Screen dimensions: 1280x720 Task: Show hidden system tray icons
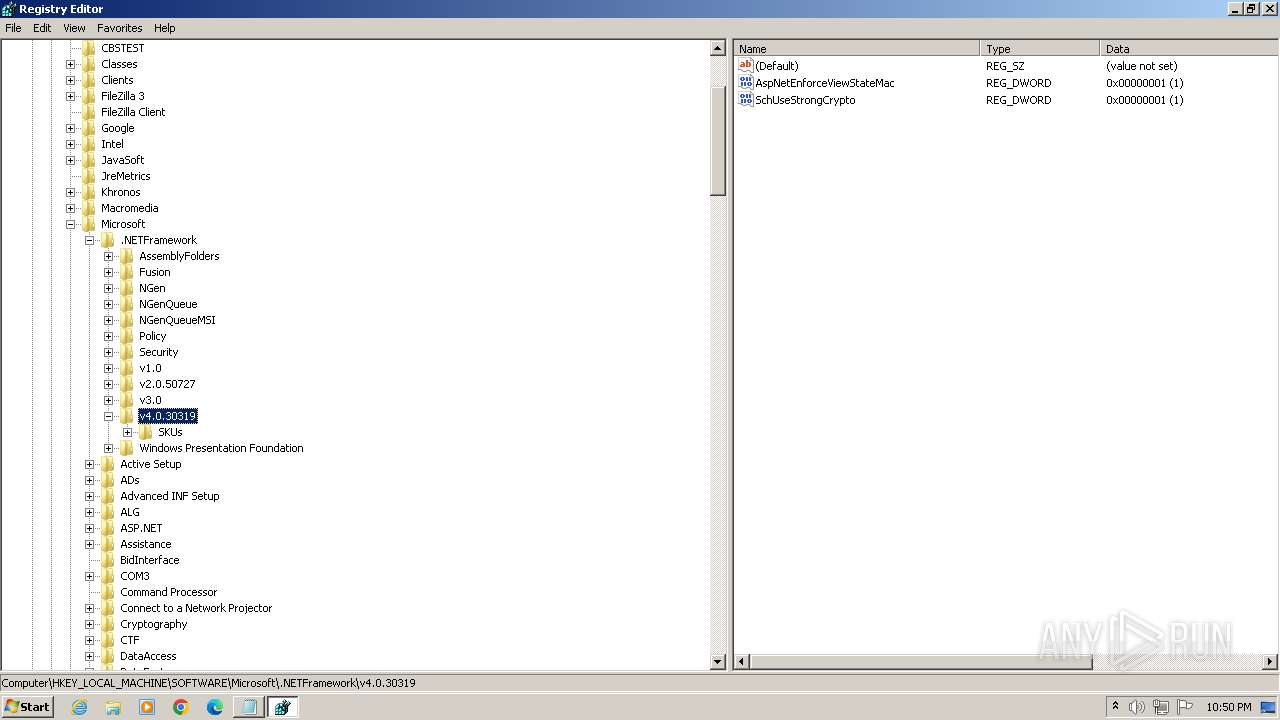click(x=1115, y=707)
